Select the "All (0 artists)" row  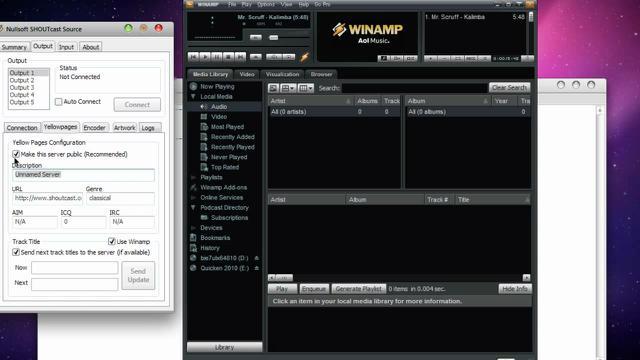[x=334, y=112]
